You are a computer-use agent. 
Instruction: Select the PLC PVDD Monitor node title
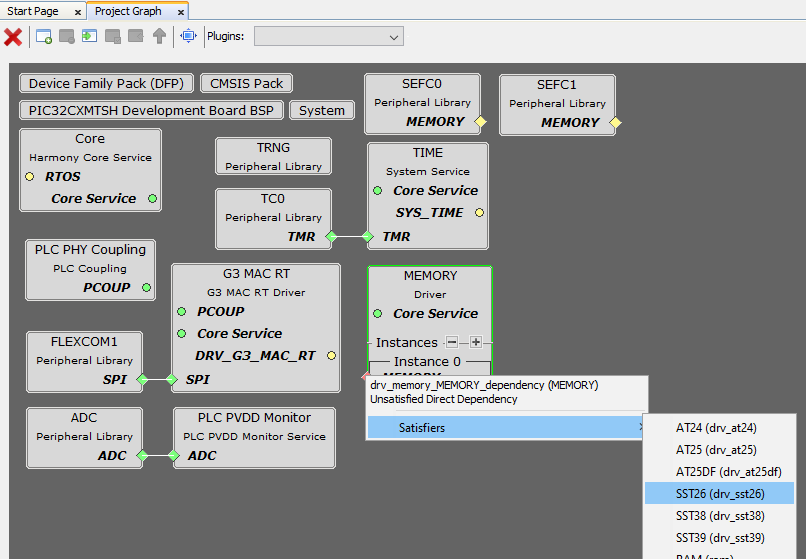254,418
